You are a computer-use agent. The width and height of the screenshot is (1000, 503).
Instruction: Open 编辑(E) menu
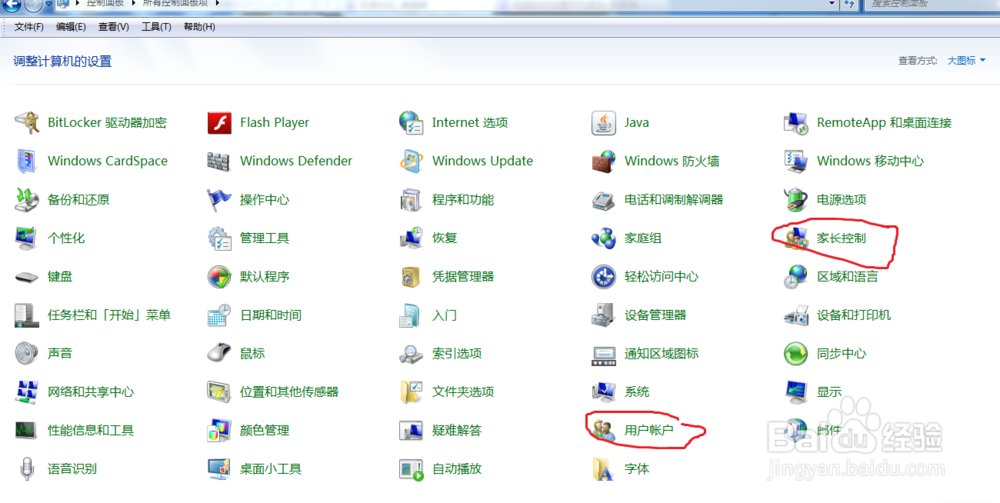tap(71, 27)
